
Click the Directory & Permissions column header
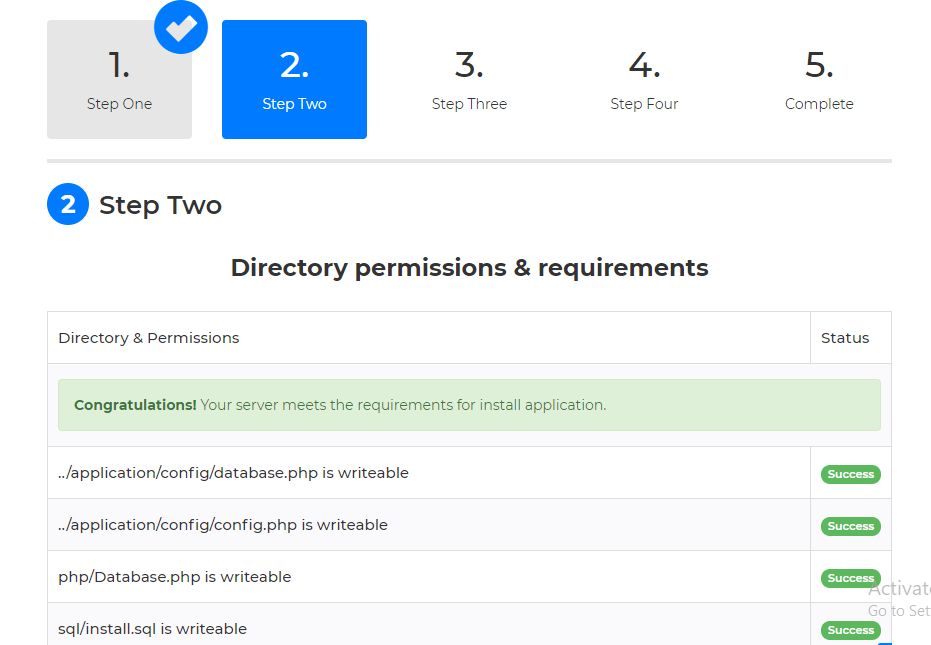pos(149,338)
